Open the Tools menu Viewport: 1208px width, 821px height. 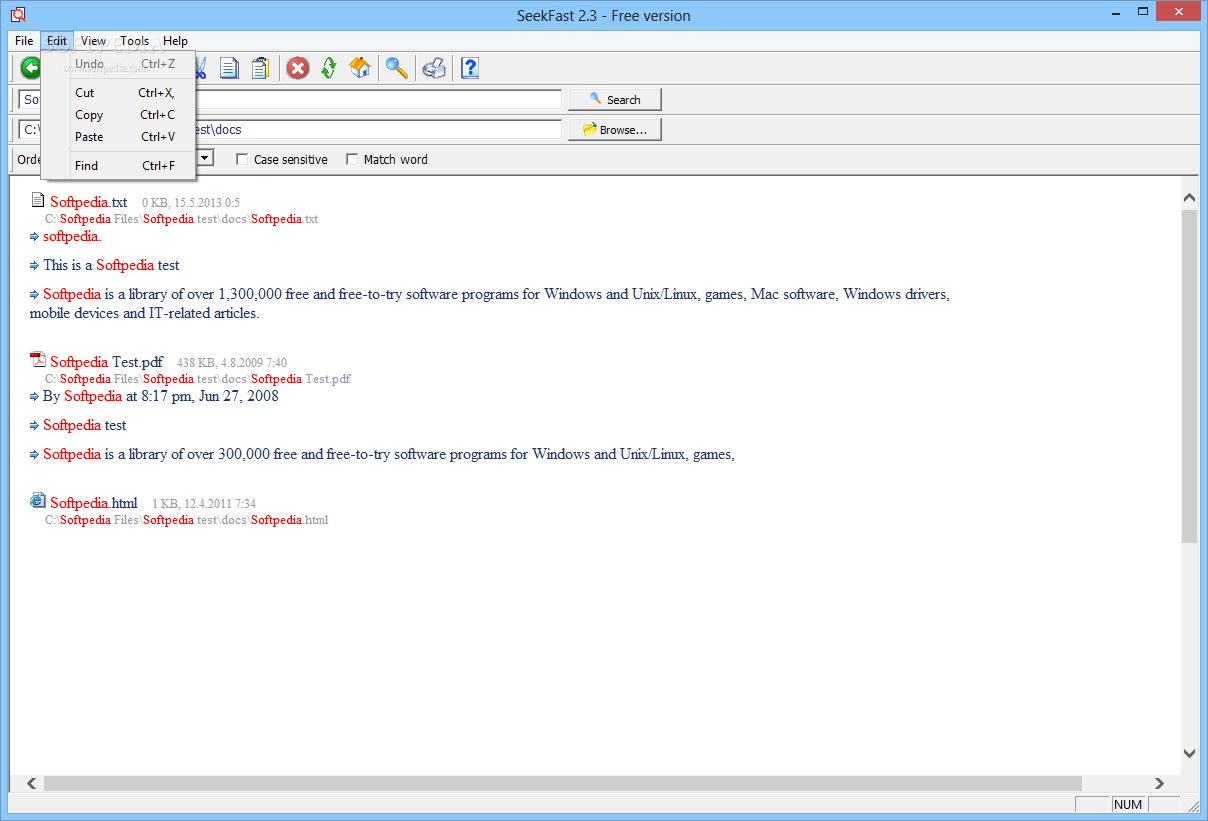[135, 41]
